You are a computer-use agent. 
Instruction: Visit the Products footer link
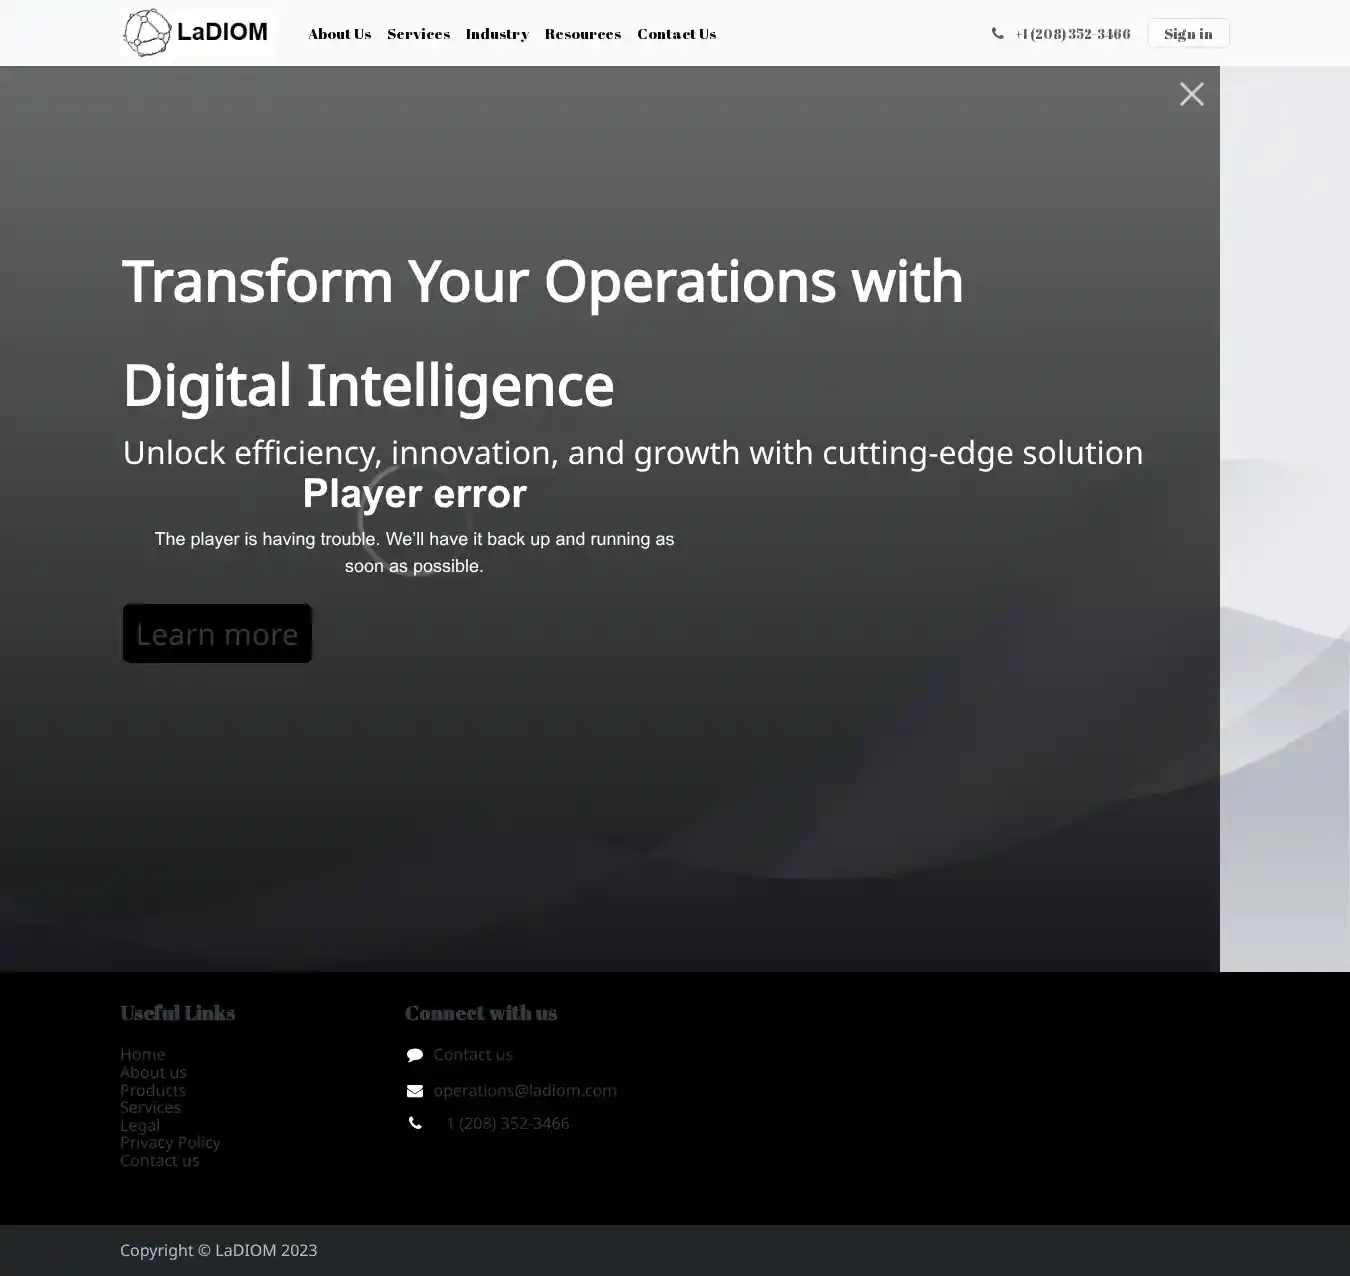tap(152, 1090)
